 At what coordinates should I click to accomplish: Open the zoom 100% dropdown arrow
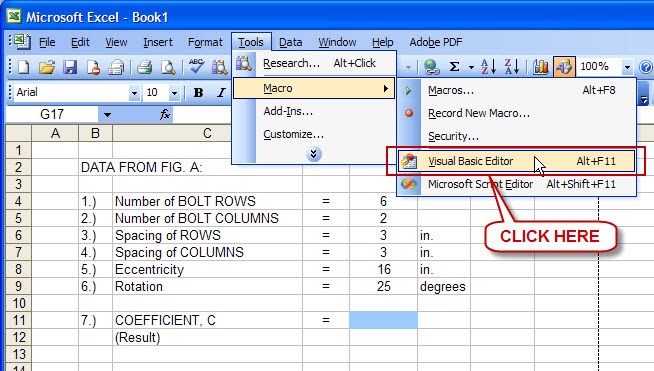pyautogui.click(x=627, y=67)
